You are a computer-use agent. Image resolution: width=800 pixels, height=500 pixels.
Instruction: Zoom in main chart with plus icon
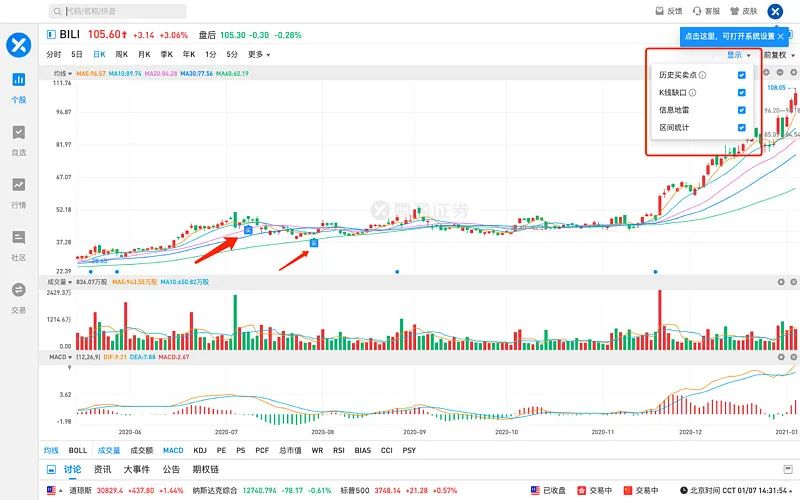pos(766,72)
